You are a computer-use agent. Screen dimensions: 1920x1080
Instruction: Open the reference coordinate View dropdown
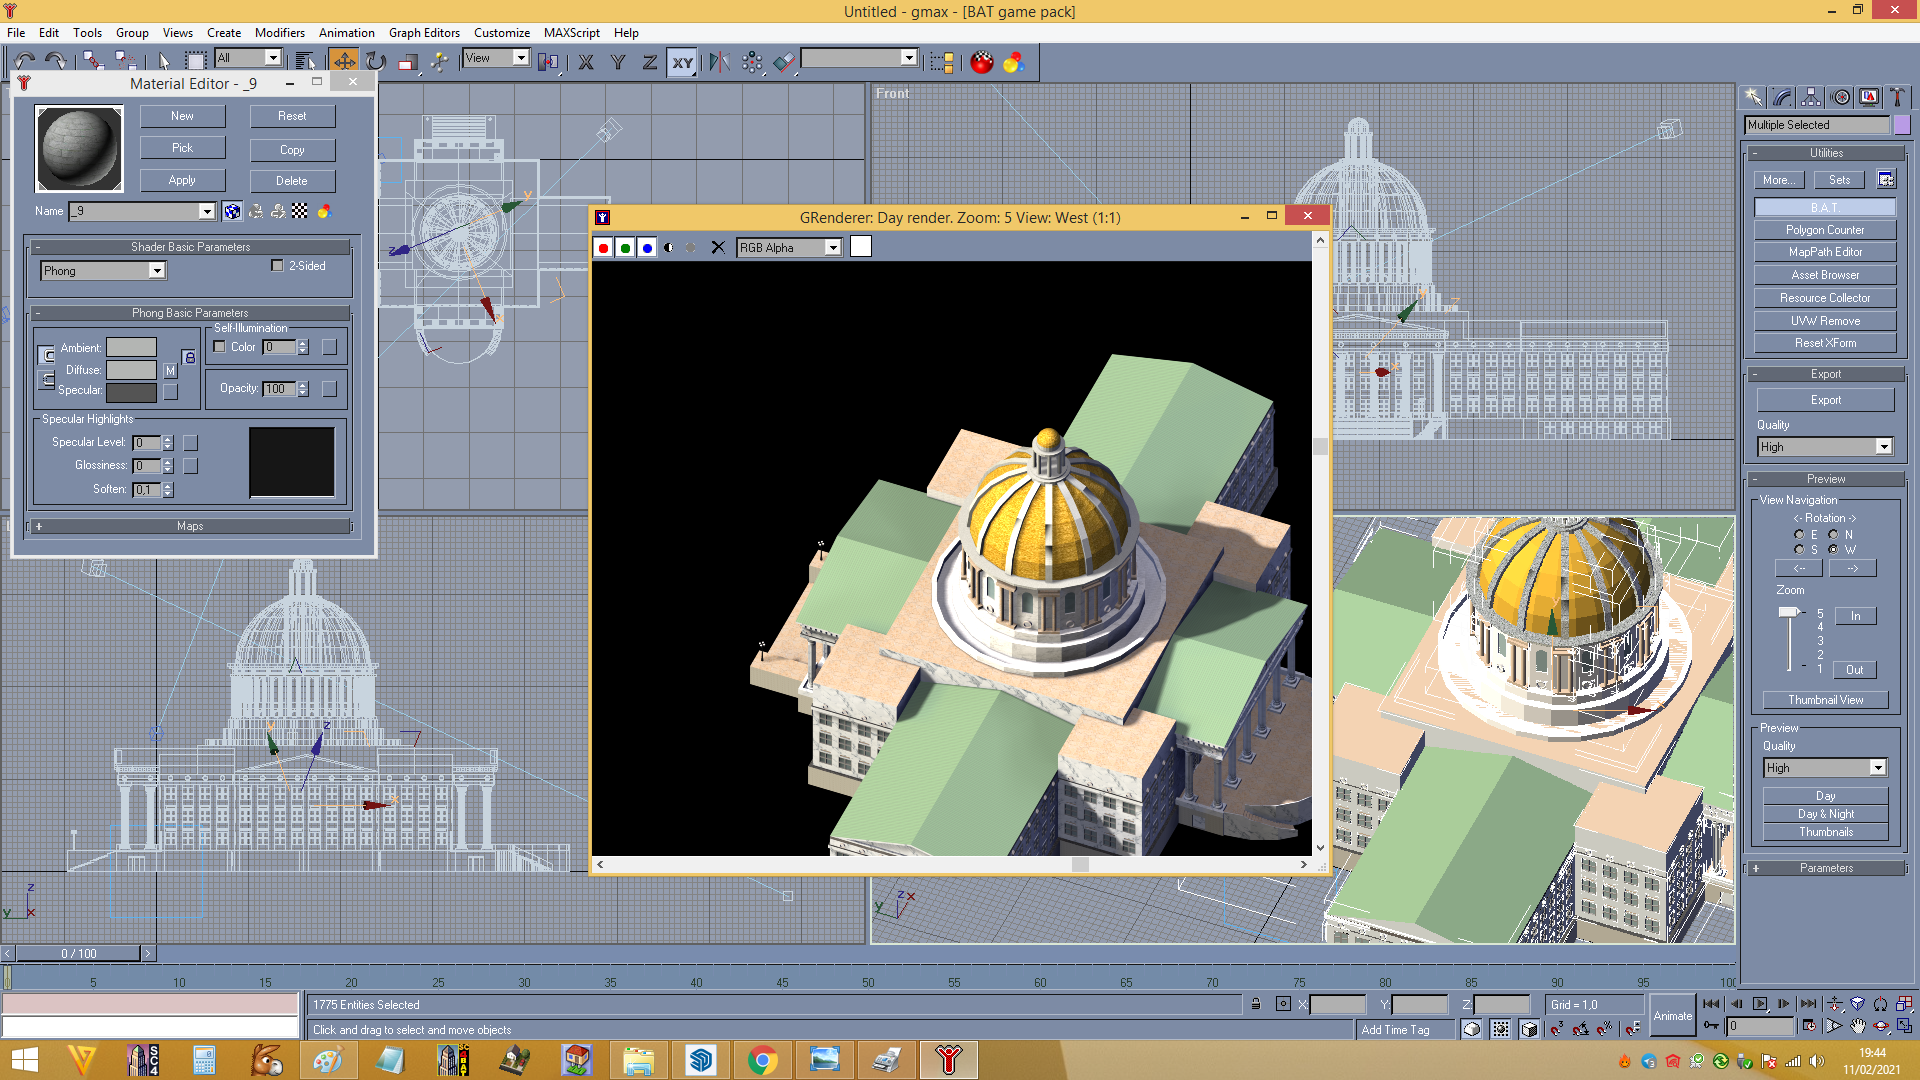tap(496, 58)
